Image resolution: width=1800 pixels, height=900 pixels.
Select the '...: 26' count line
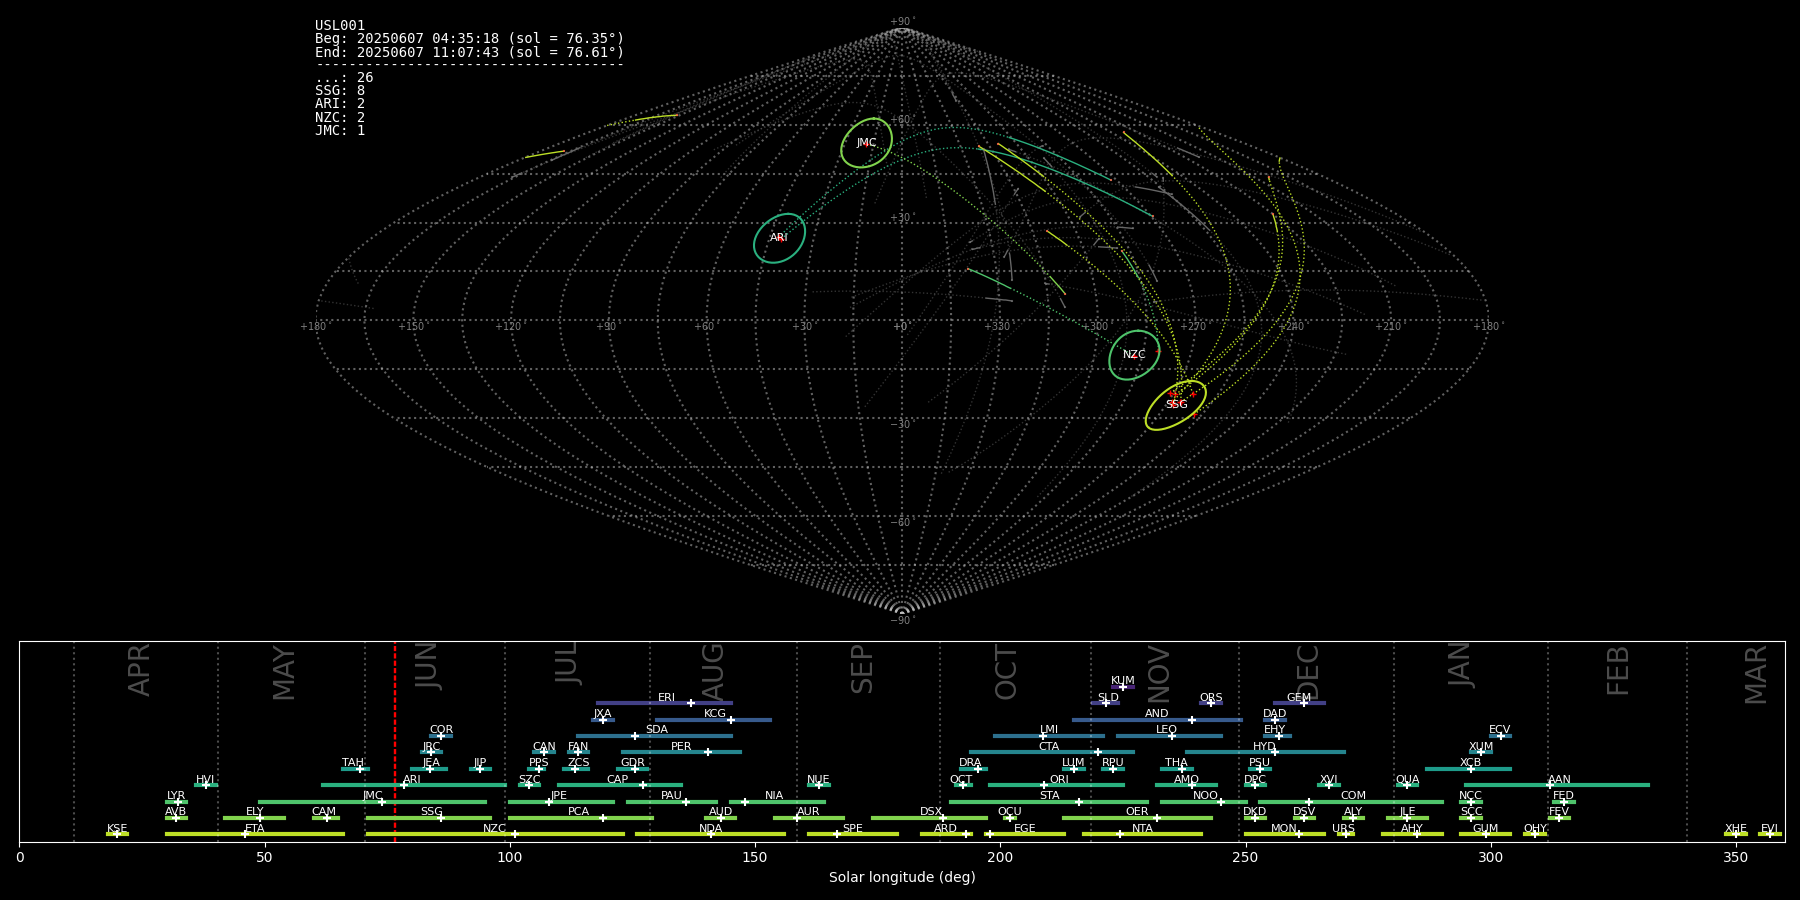[344, 78]
